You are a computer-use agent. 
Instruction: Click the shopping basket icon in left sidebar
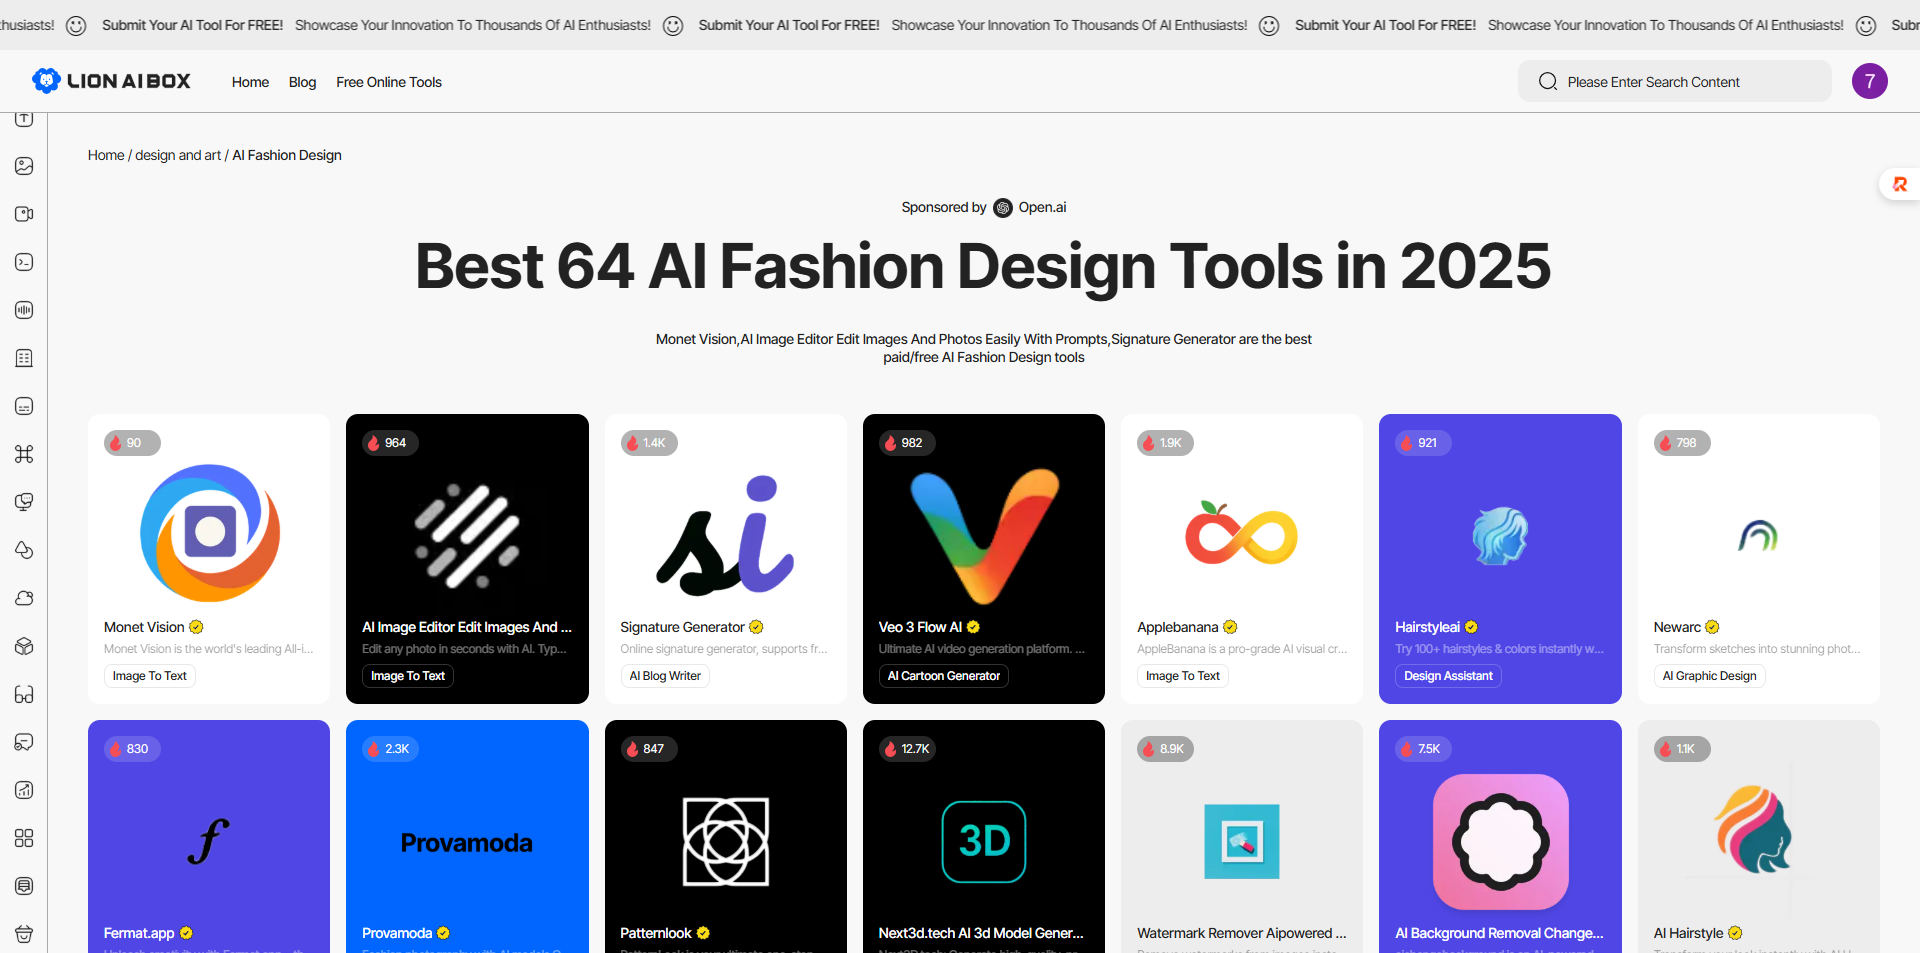coord(24,934)
